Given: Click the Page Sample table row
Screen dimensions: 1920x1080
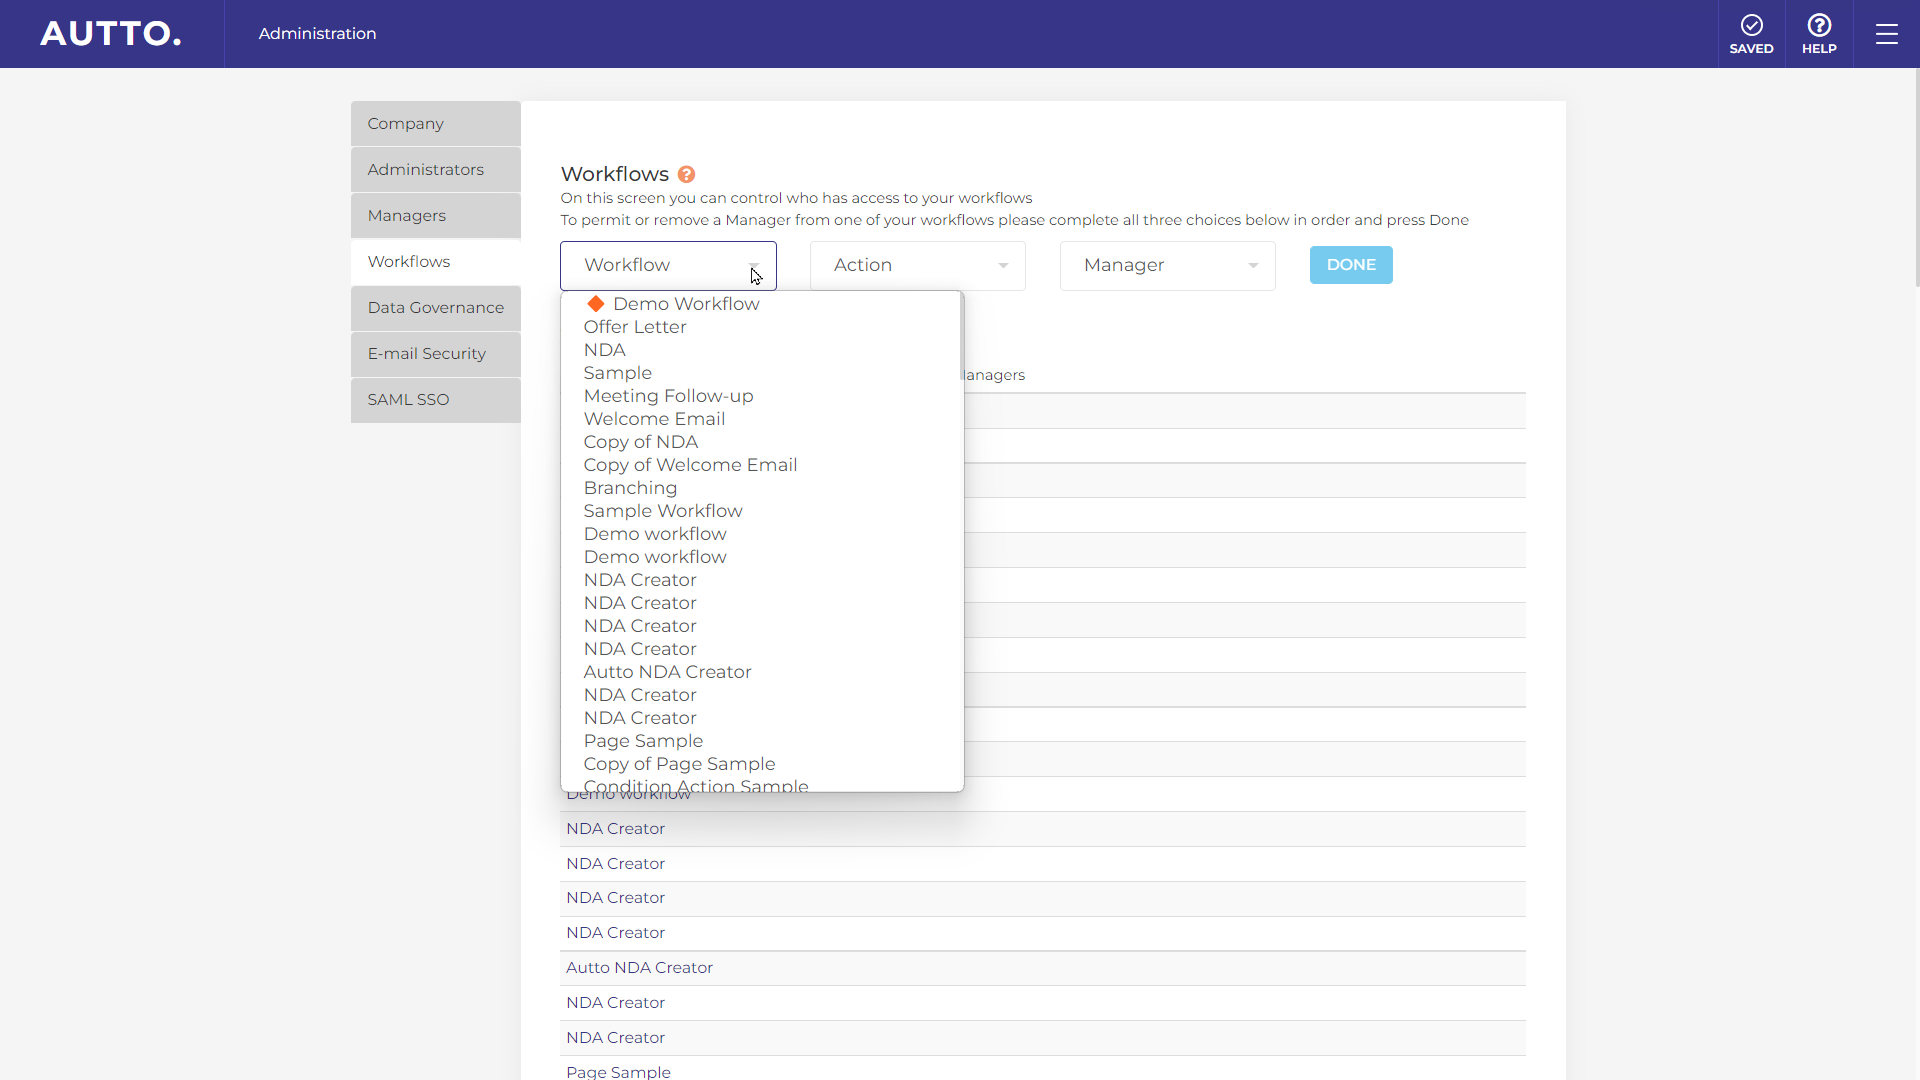Looking at the screenshot, I should point(1043,1070).
